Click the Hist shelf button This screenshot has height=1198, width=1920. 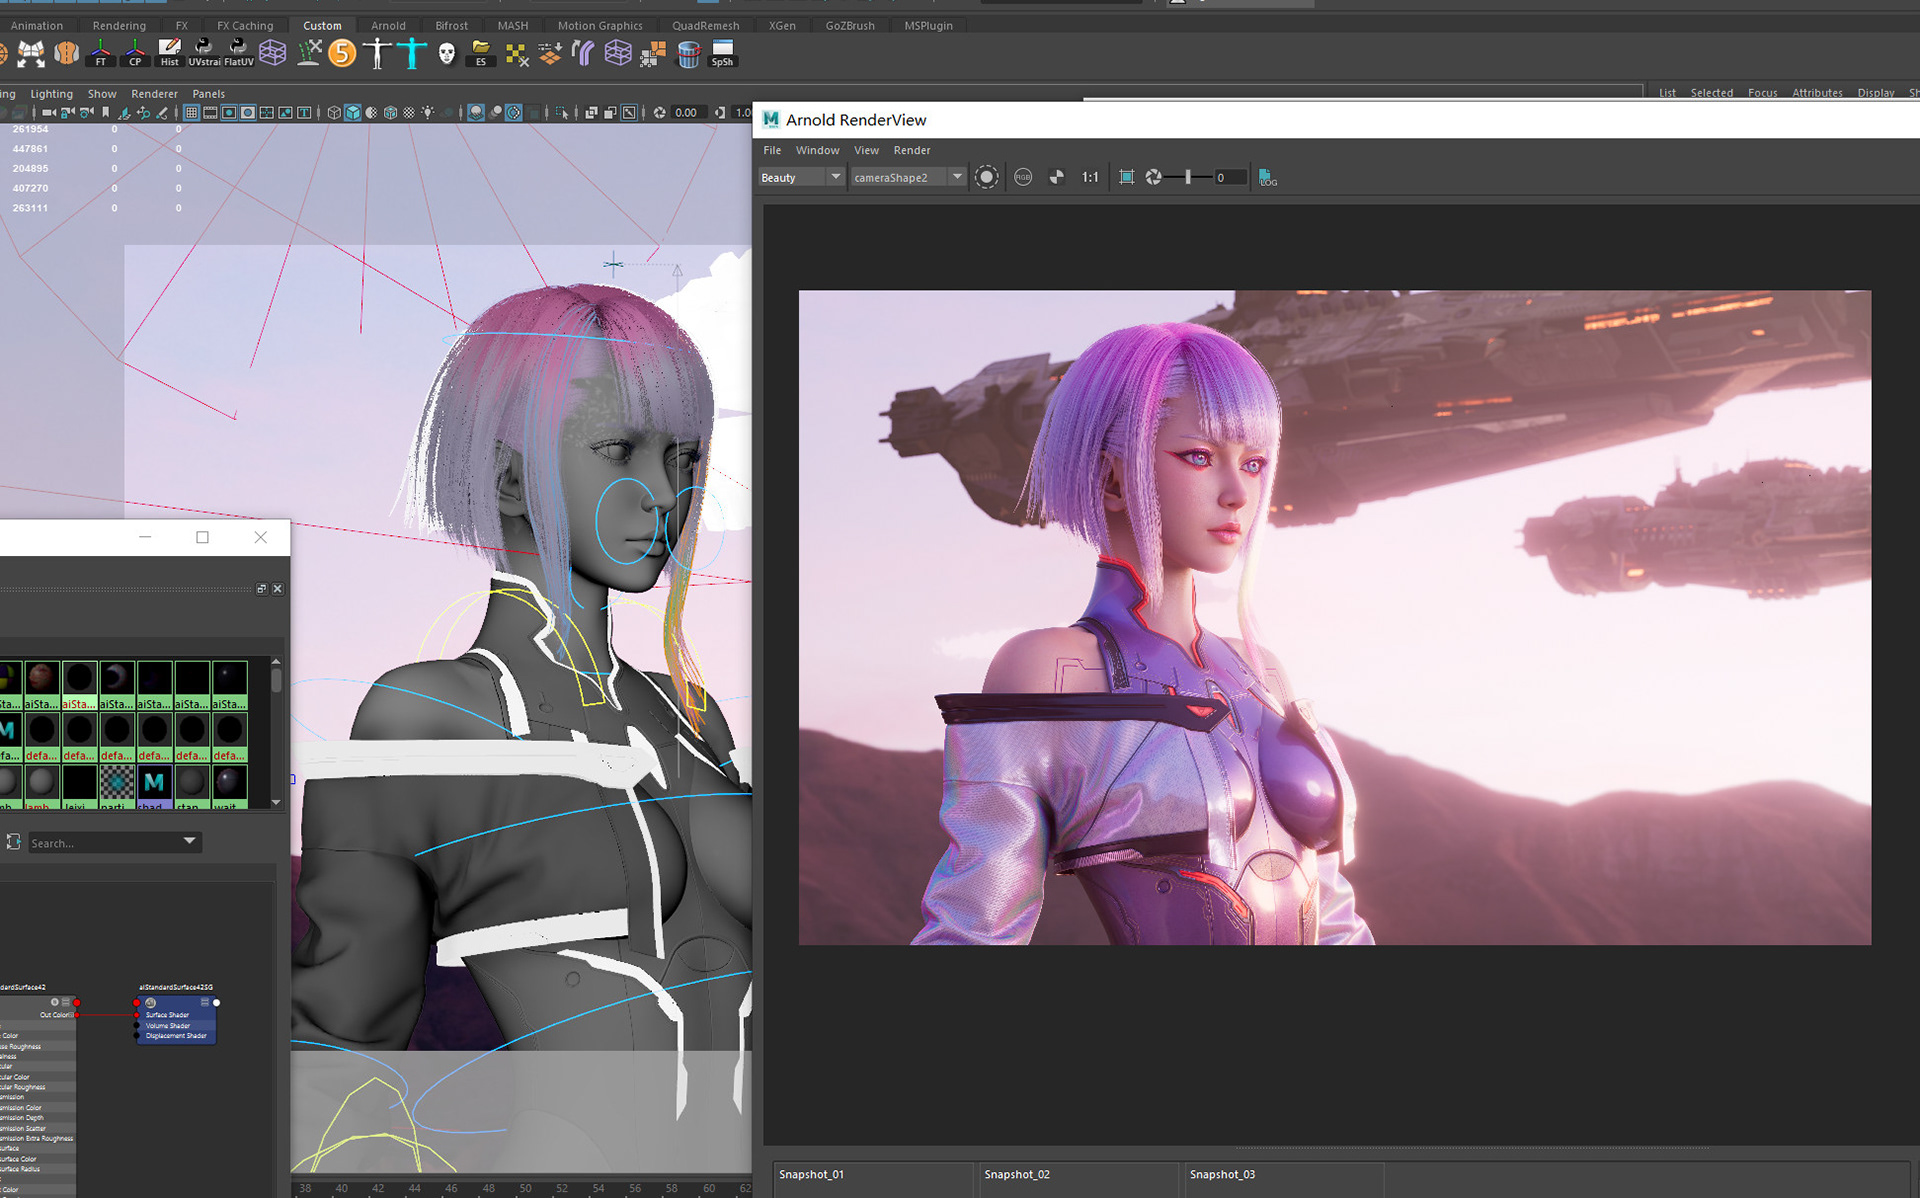click(169, 52)
